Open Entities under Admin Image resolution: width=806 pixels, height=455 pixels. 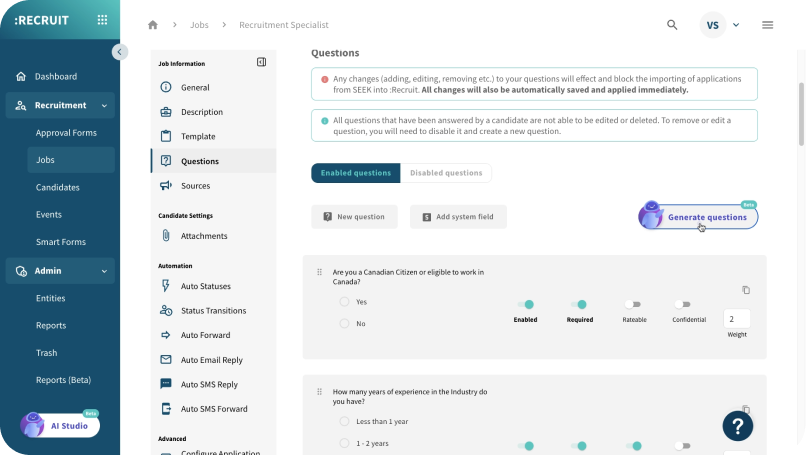pos(50,298)
